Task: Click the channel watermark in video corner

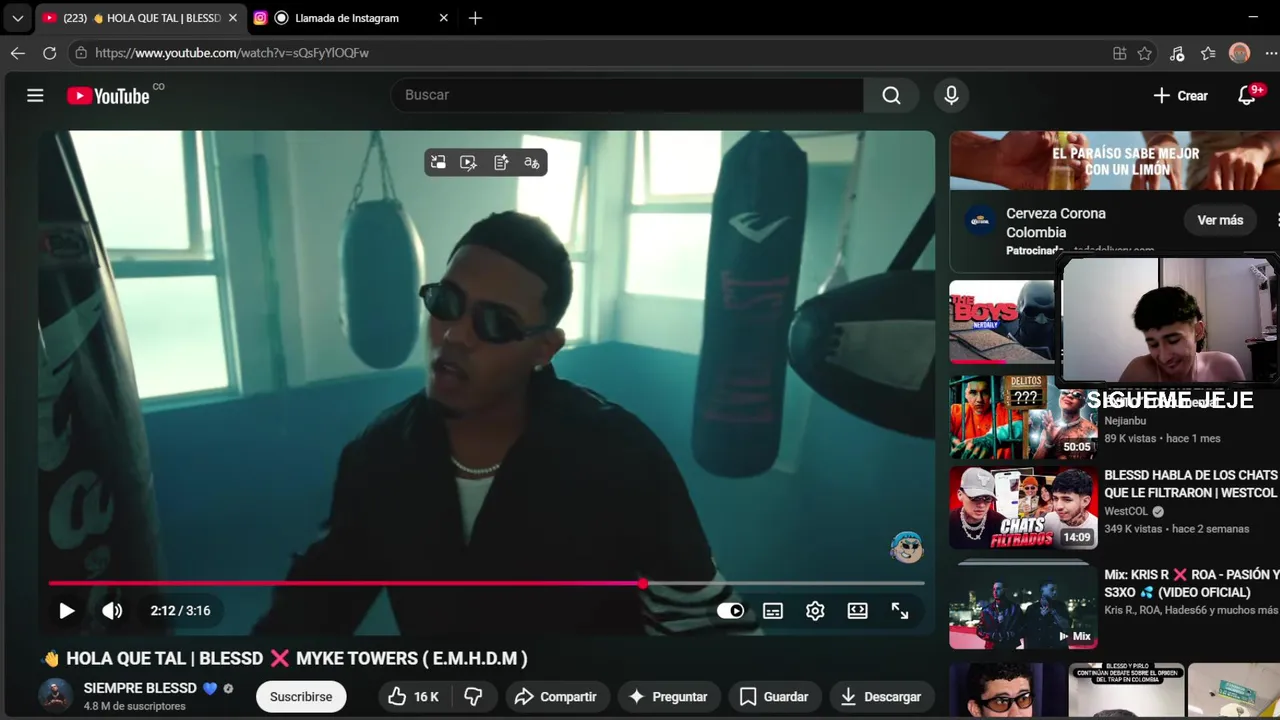Action: [906, 547]
